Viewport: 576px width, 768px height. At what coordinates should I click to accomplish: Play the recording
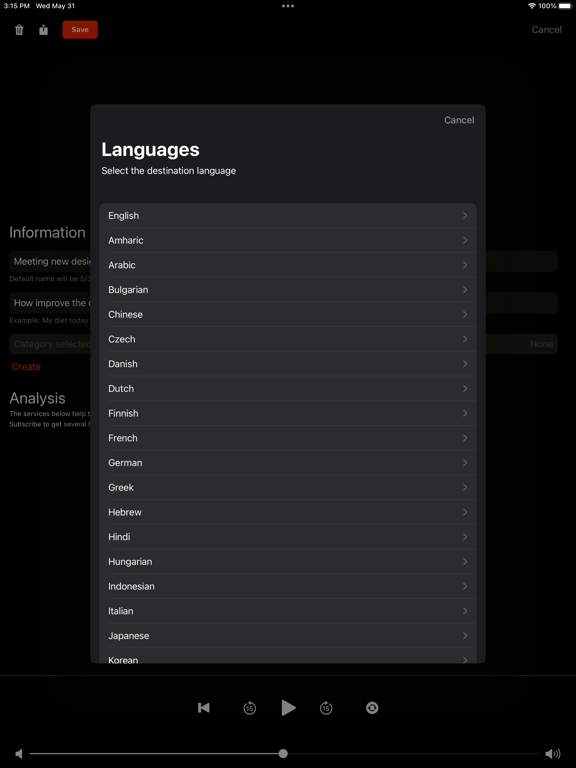click(x=288, y=708)
